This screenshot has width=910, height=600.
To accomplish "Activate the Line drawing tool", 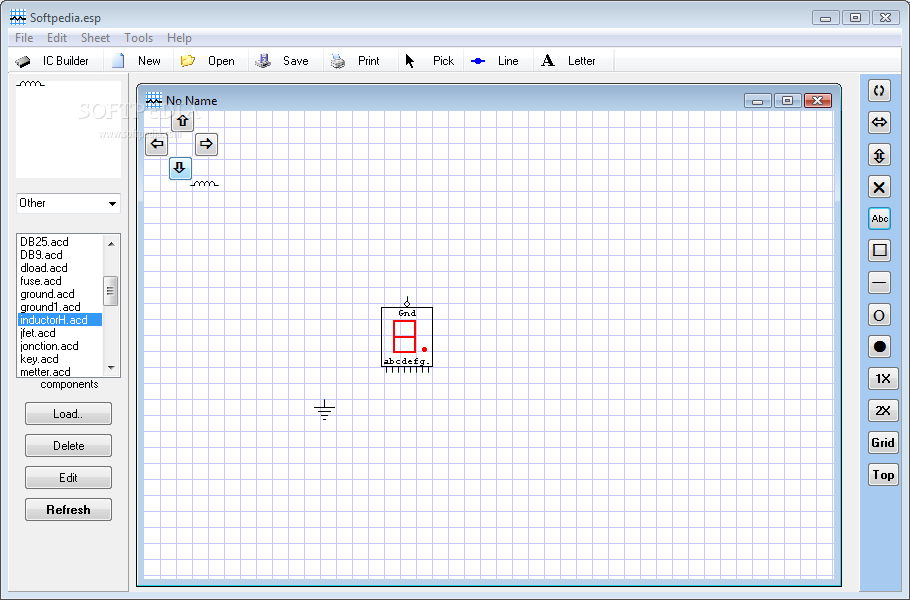I will (495, 61).
